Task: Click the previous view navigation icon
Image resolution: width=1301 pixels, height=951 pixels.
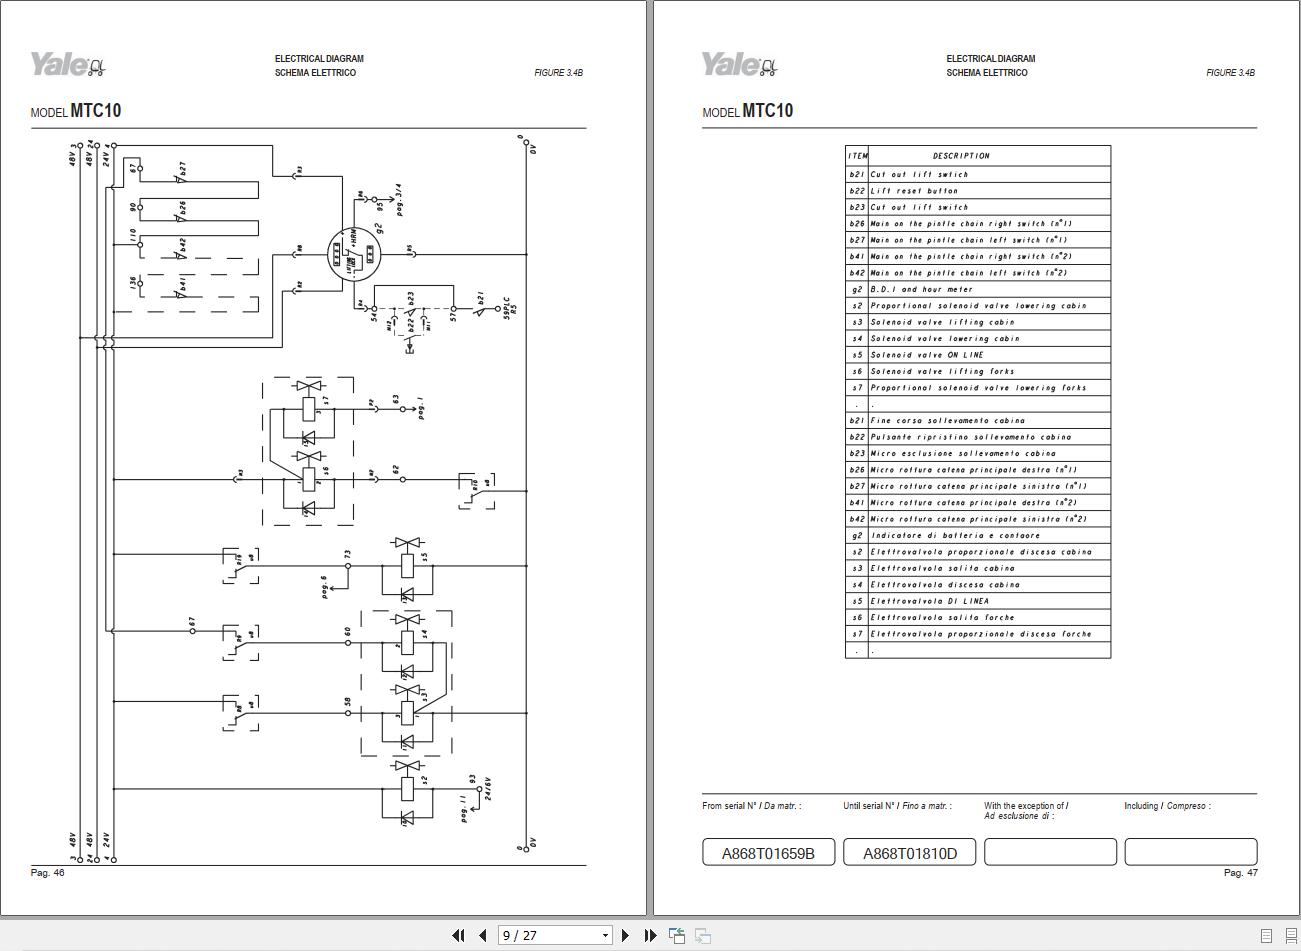Action: click(x=677, y=936)
